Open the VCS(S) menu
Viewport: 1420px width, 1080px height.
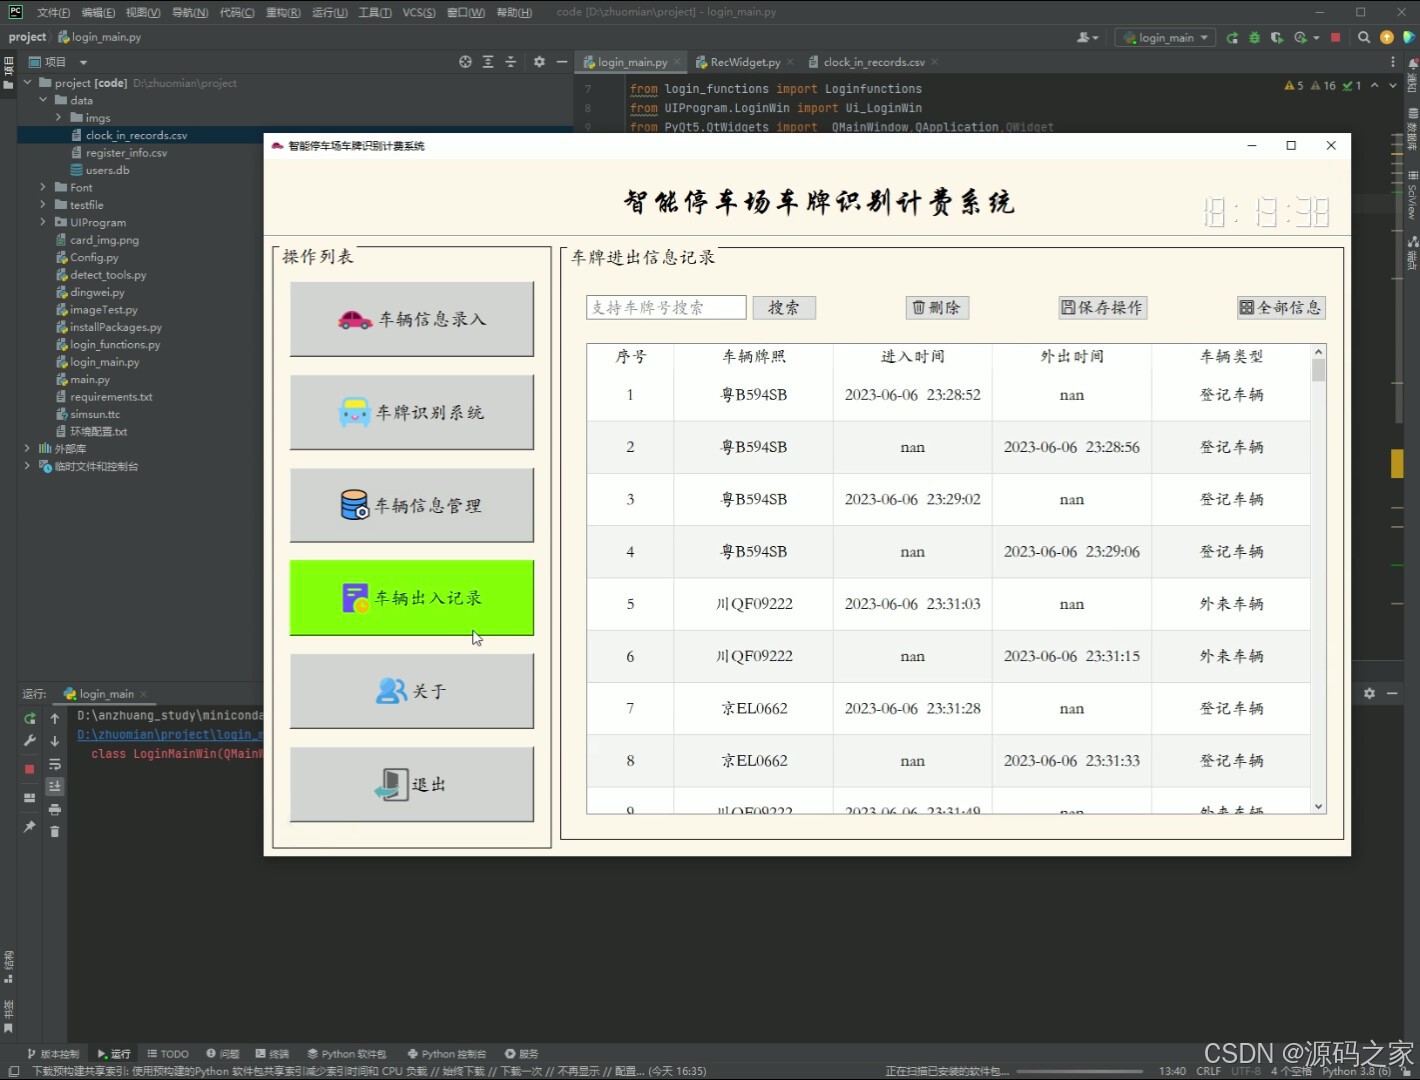point(419,12)
